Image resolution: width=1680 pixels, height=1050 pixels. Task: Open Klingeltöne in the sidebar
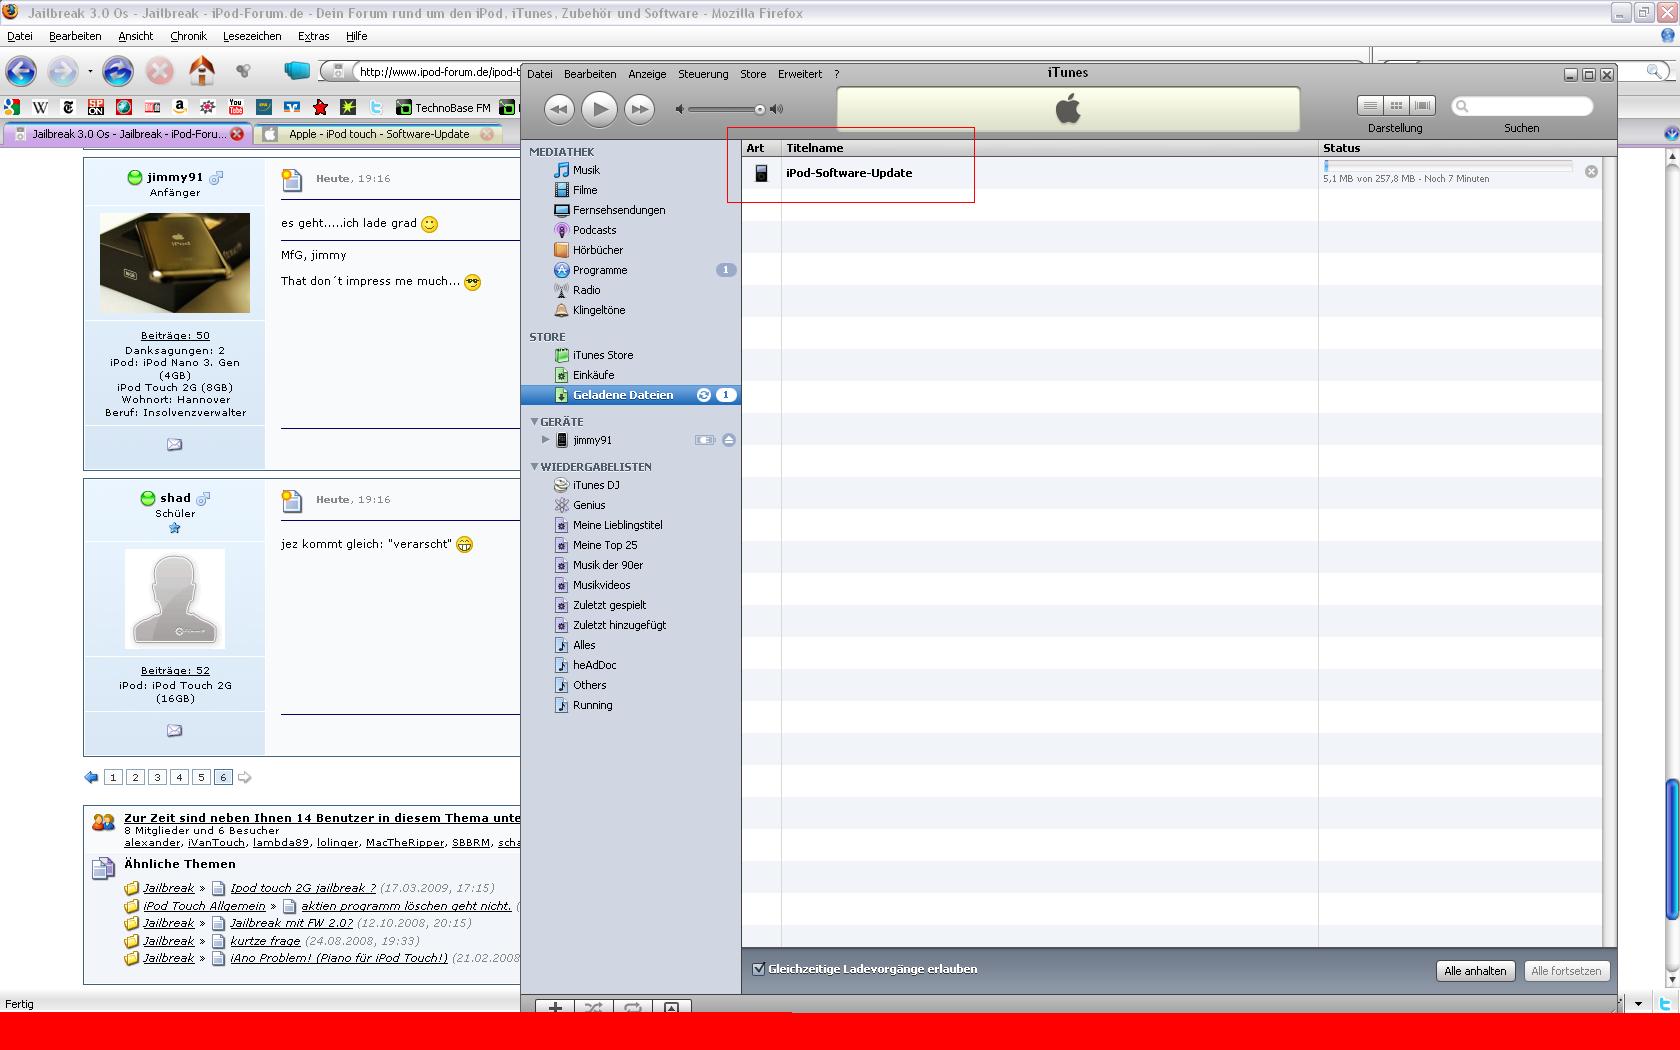pos(599,310)
